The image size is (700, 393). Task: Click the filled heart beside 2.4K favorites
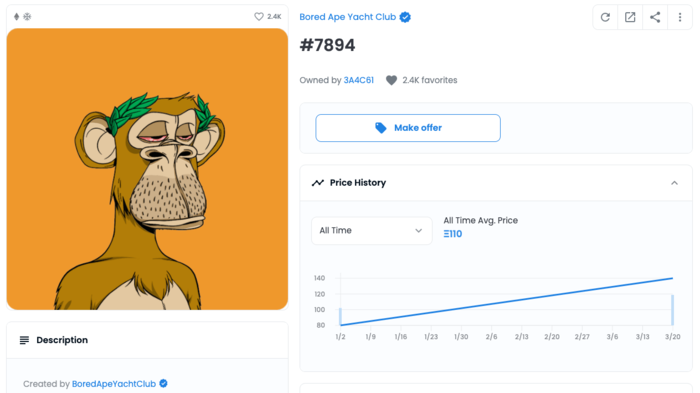coord(392,80)
